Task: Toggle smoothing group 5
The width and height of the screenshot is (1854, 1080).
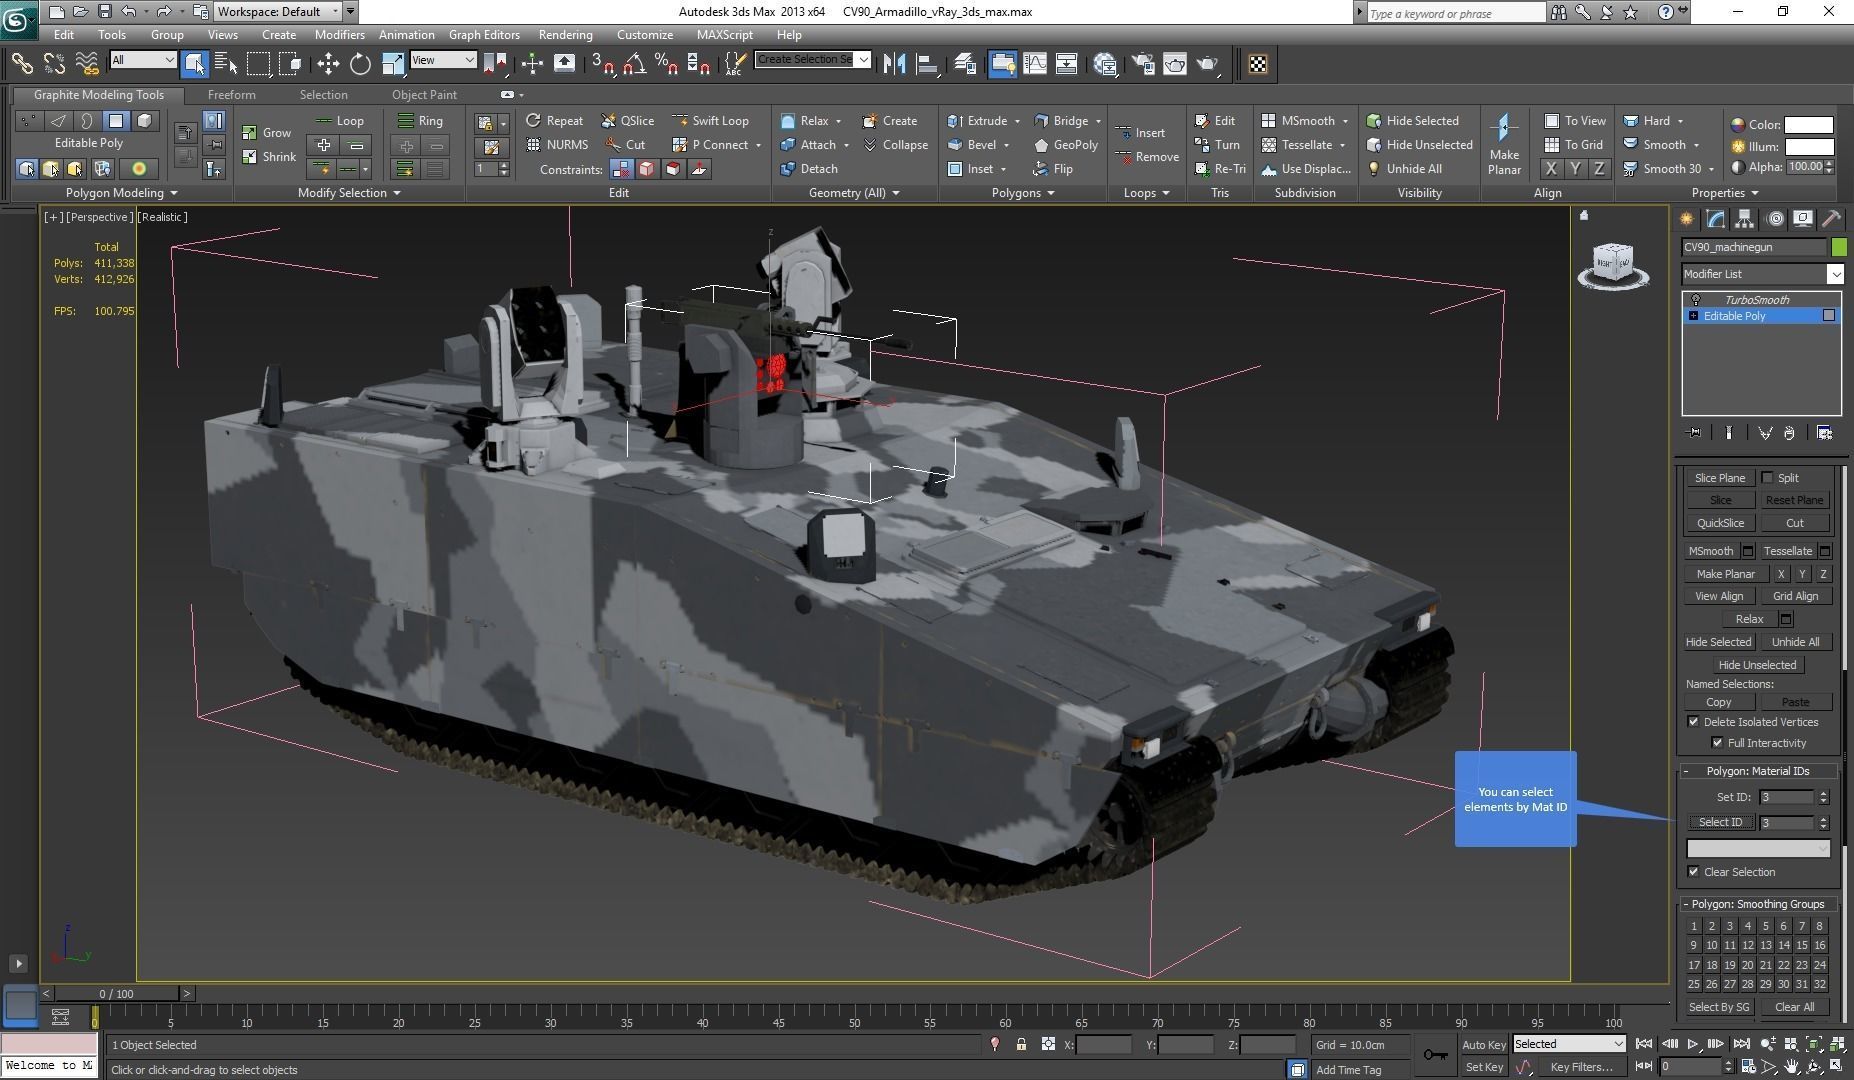Action: click(1766, 927)
